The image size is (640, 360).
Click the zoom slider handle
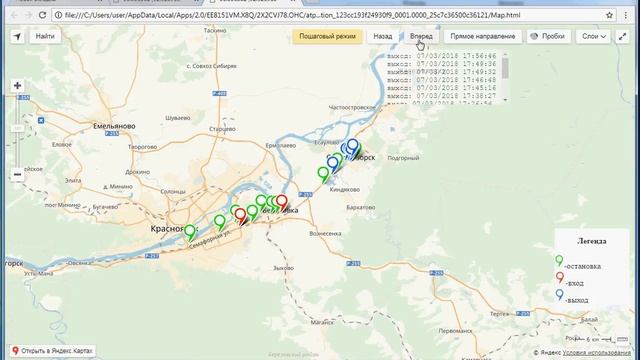tap(17, 128)
